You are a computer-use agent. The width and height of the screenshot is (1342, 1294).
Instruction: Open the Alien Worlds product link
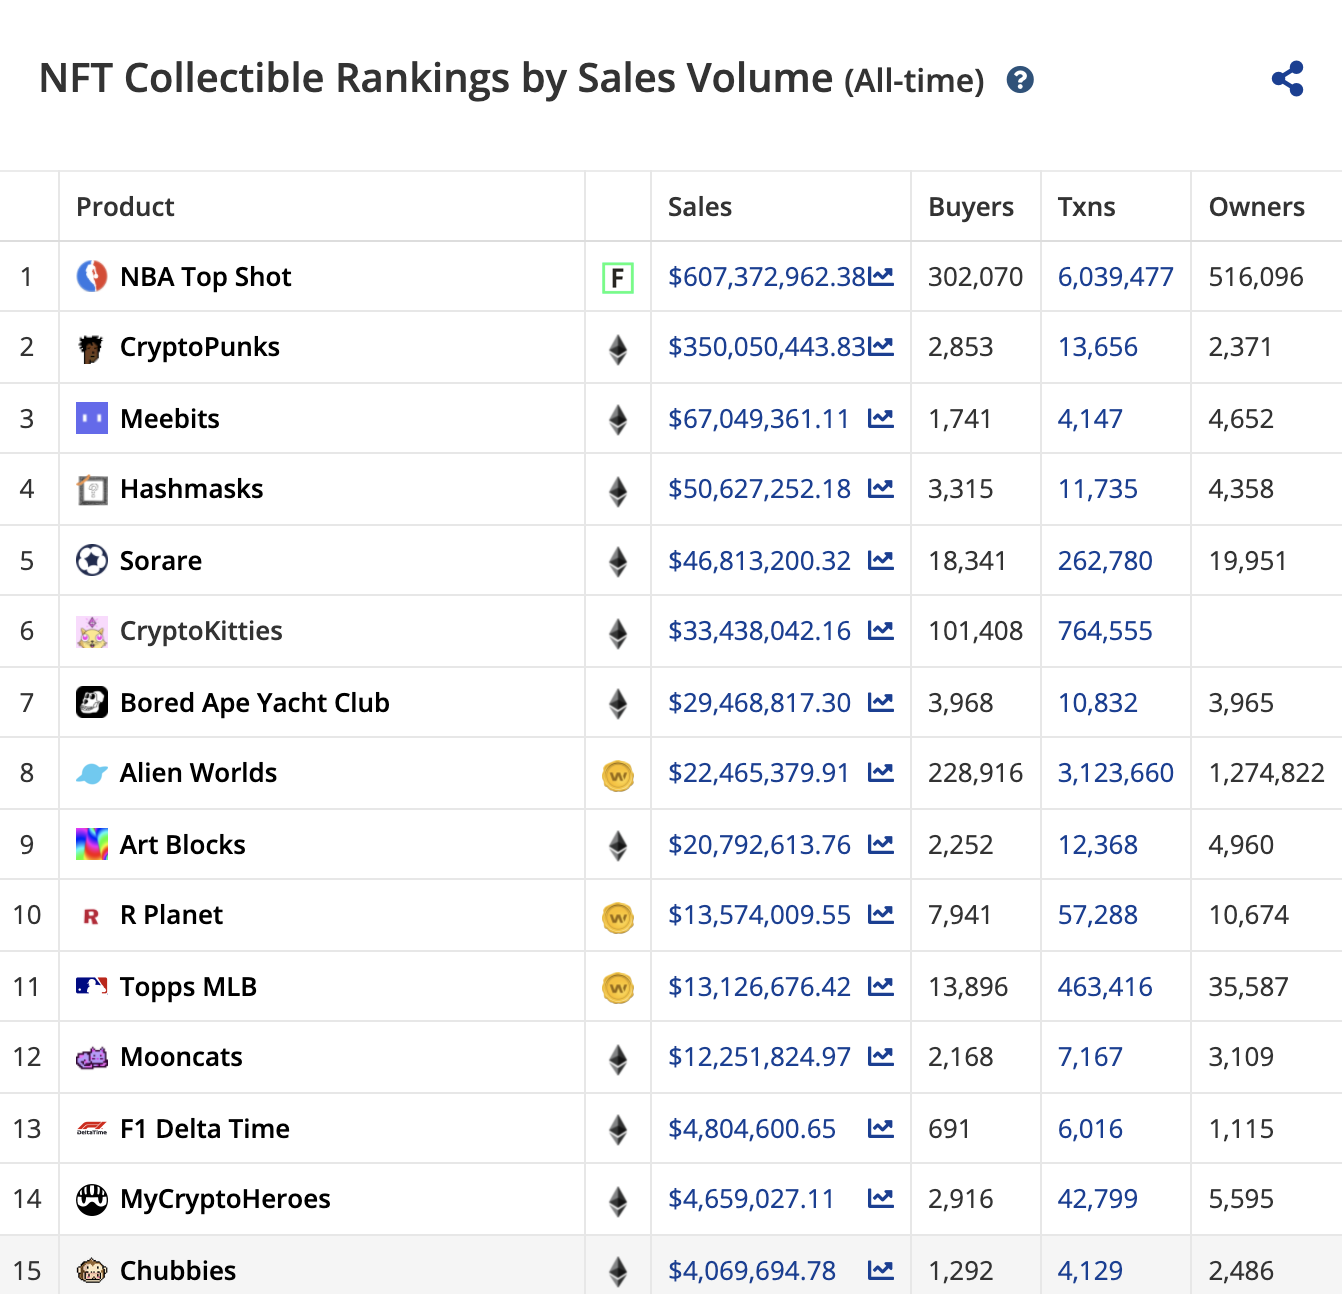[199, 773]
